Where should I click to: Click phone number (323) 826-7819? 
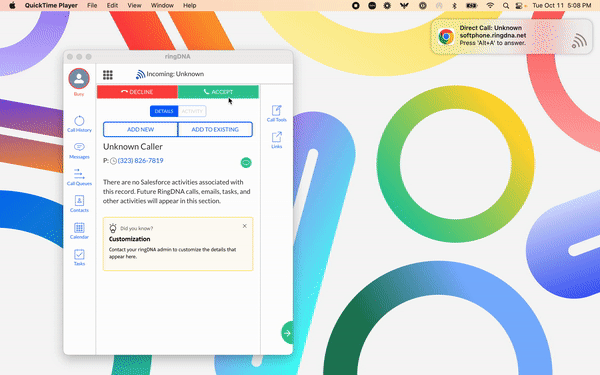[140, 161]
